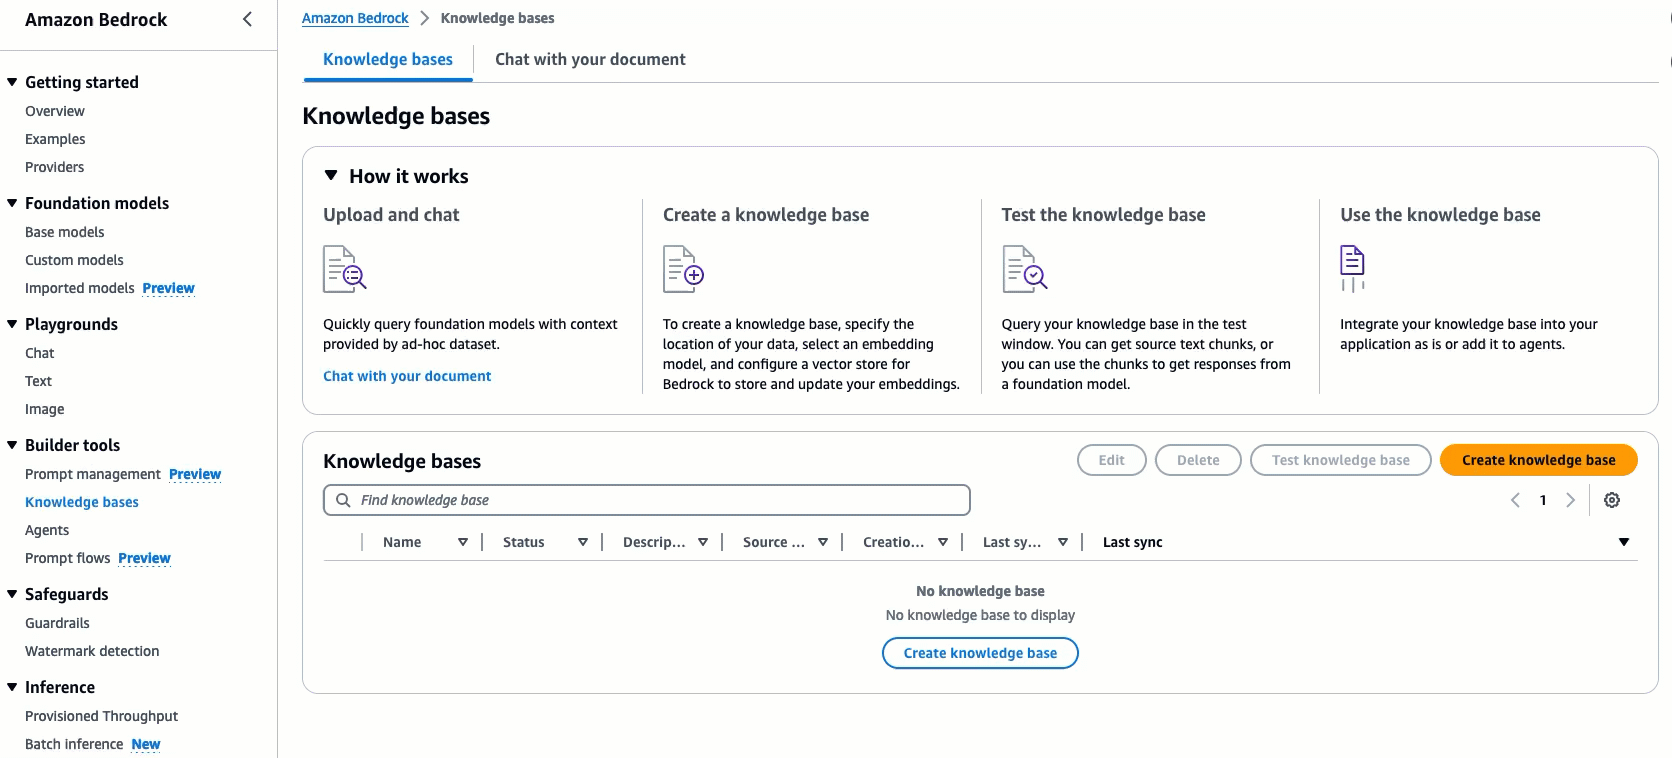Click the Test the knowledge base document check icon
This screenshot has width=1672, height=758.
point(1025,269)
